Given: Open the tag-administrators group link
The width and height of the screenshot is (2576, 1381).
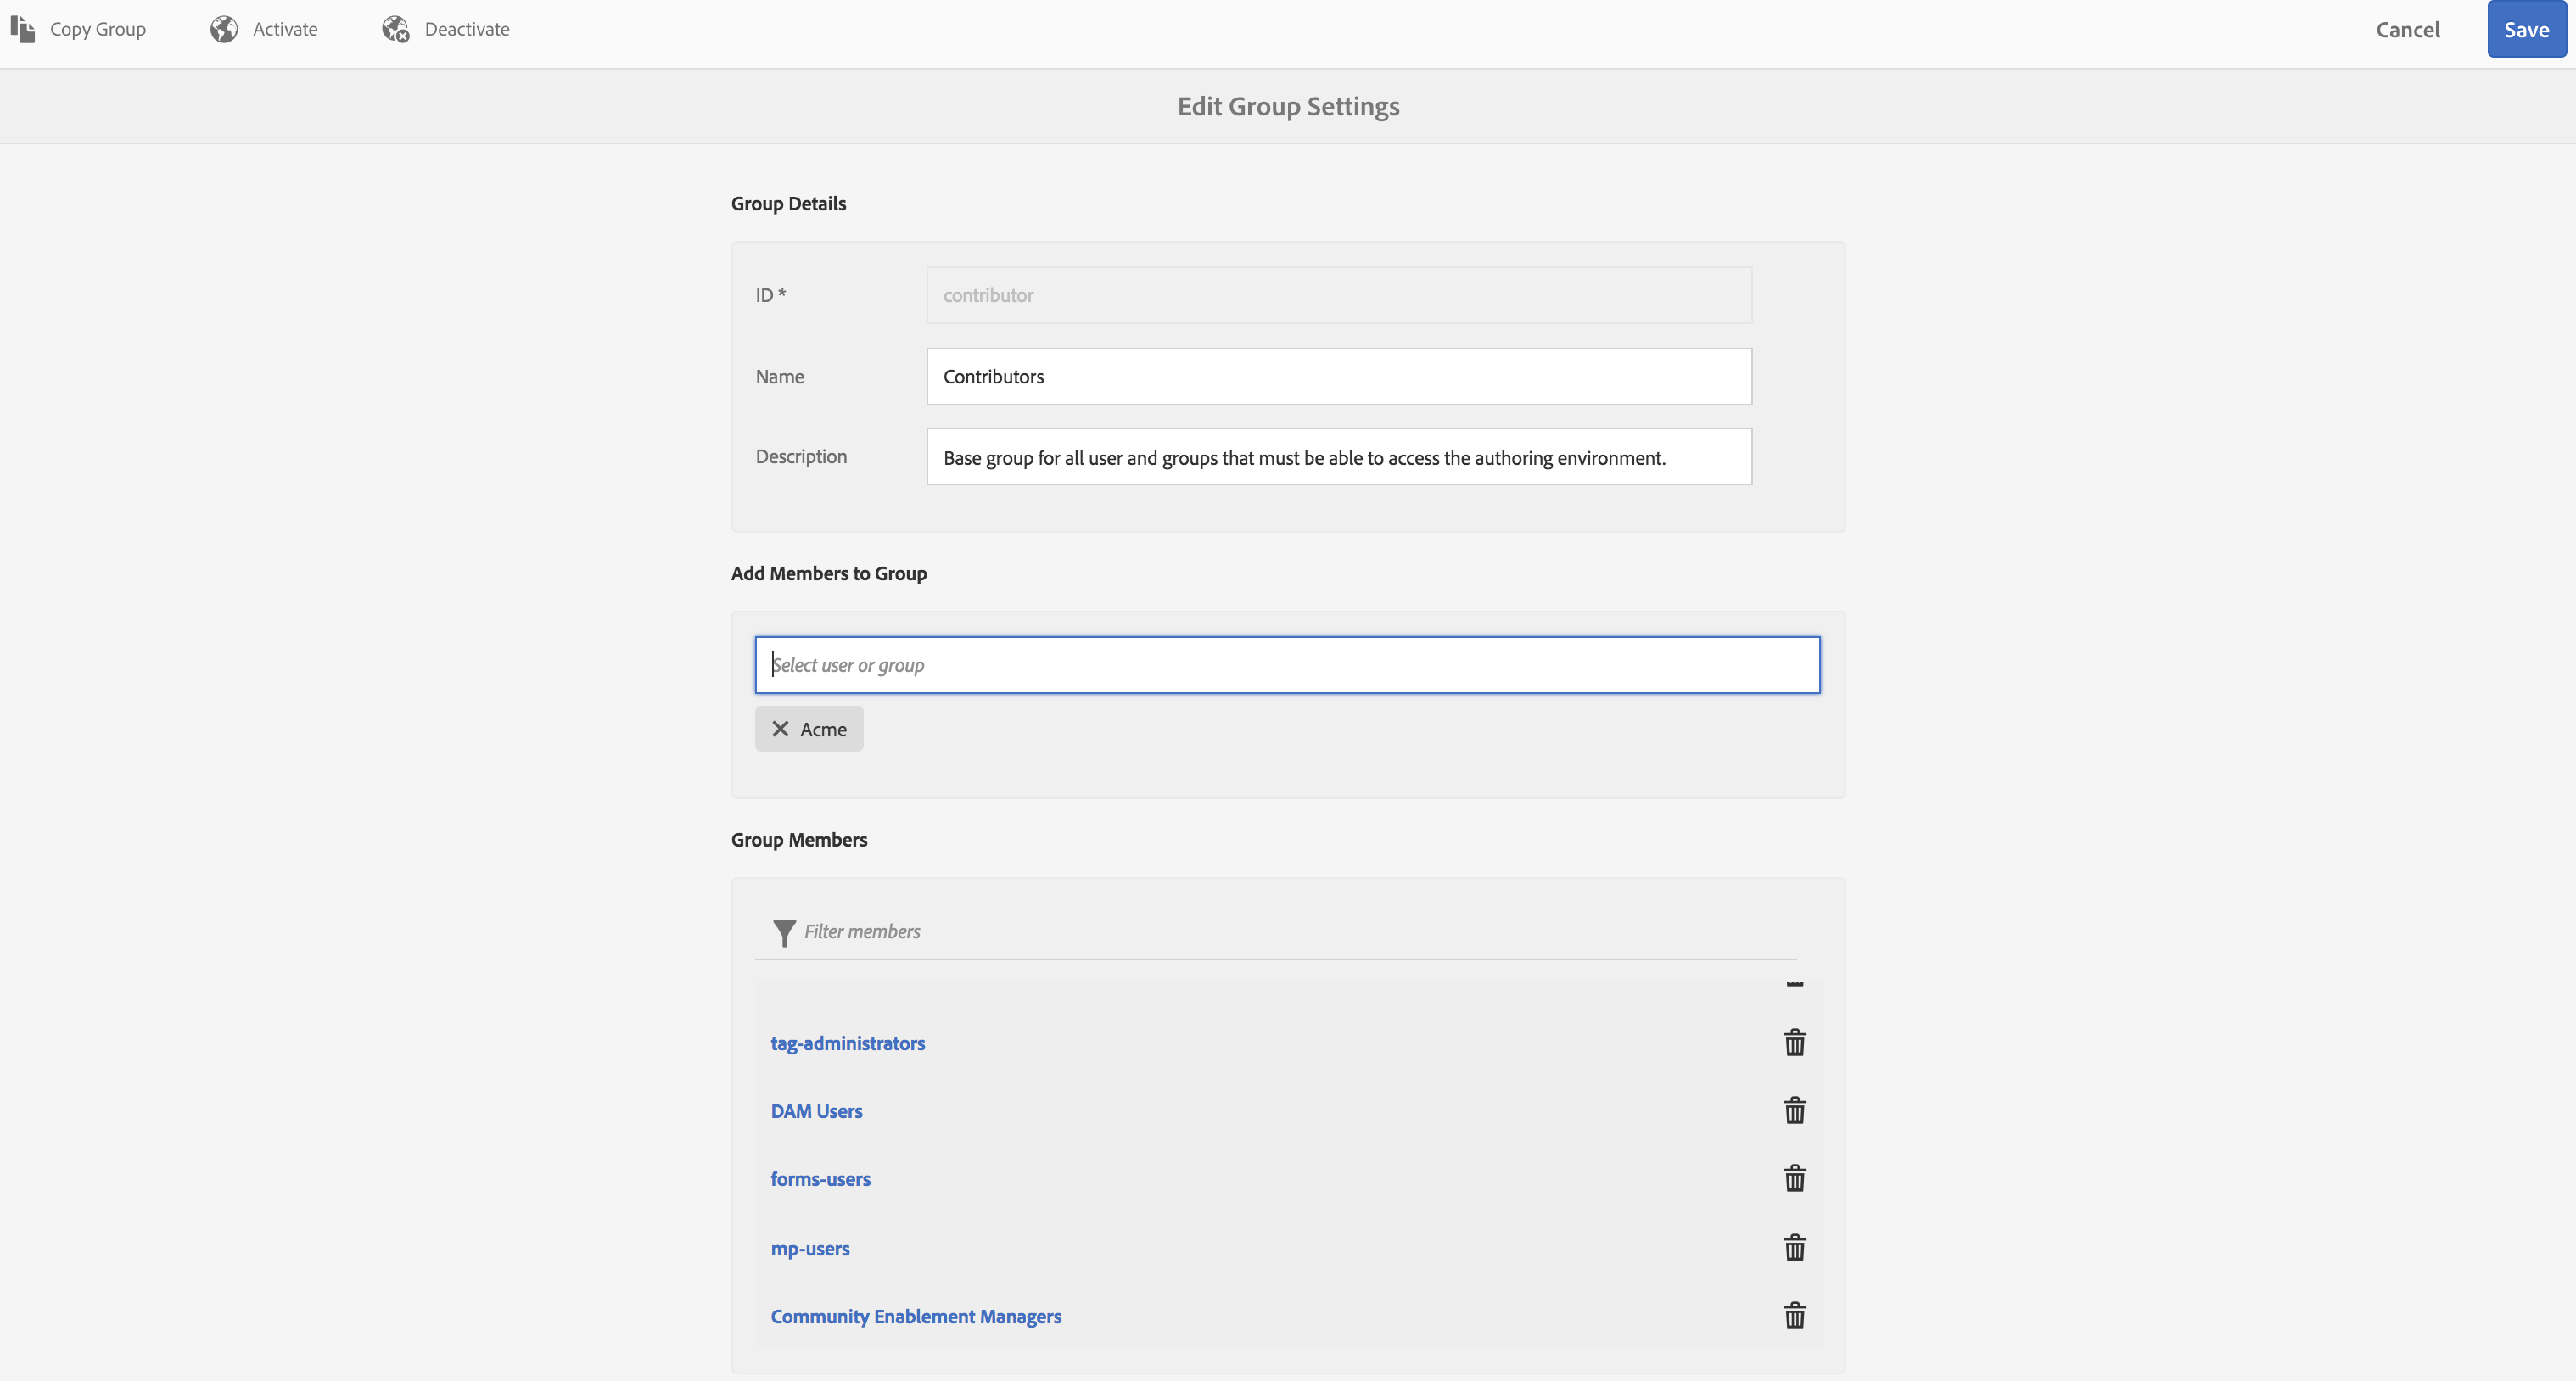Looking at the screenshot, I should pyautogui.click(x=847, y=1043).
